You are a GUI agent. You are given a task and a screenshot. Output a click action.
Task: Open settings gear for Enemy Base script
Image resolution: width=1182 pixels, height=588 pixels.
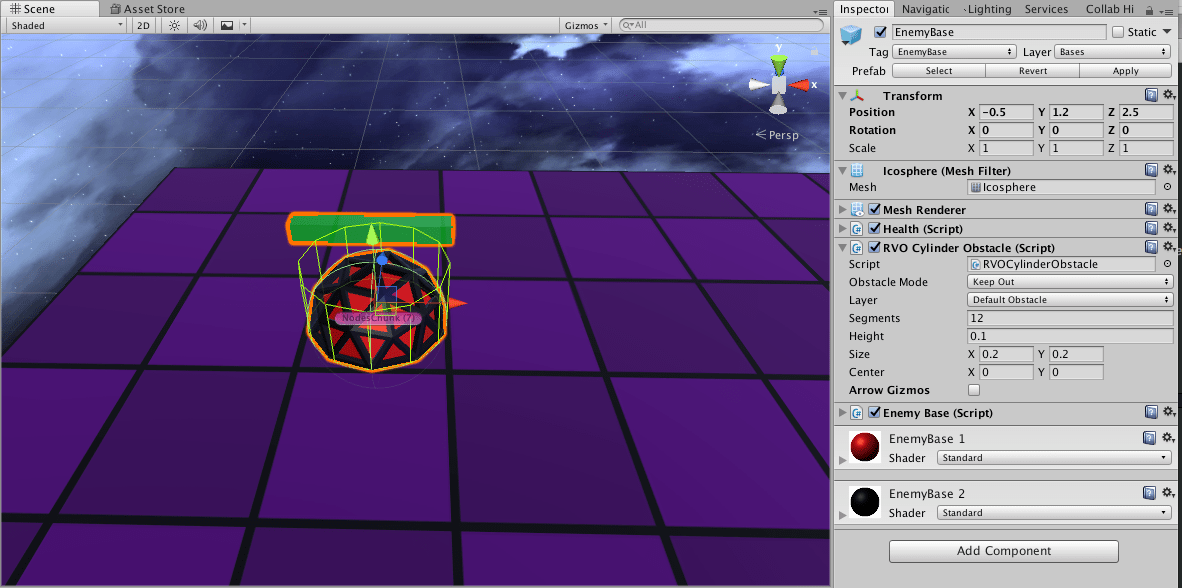(1167, 412)
